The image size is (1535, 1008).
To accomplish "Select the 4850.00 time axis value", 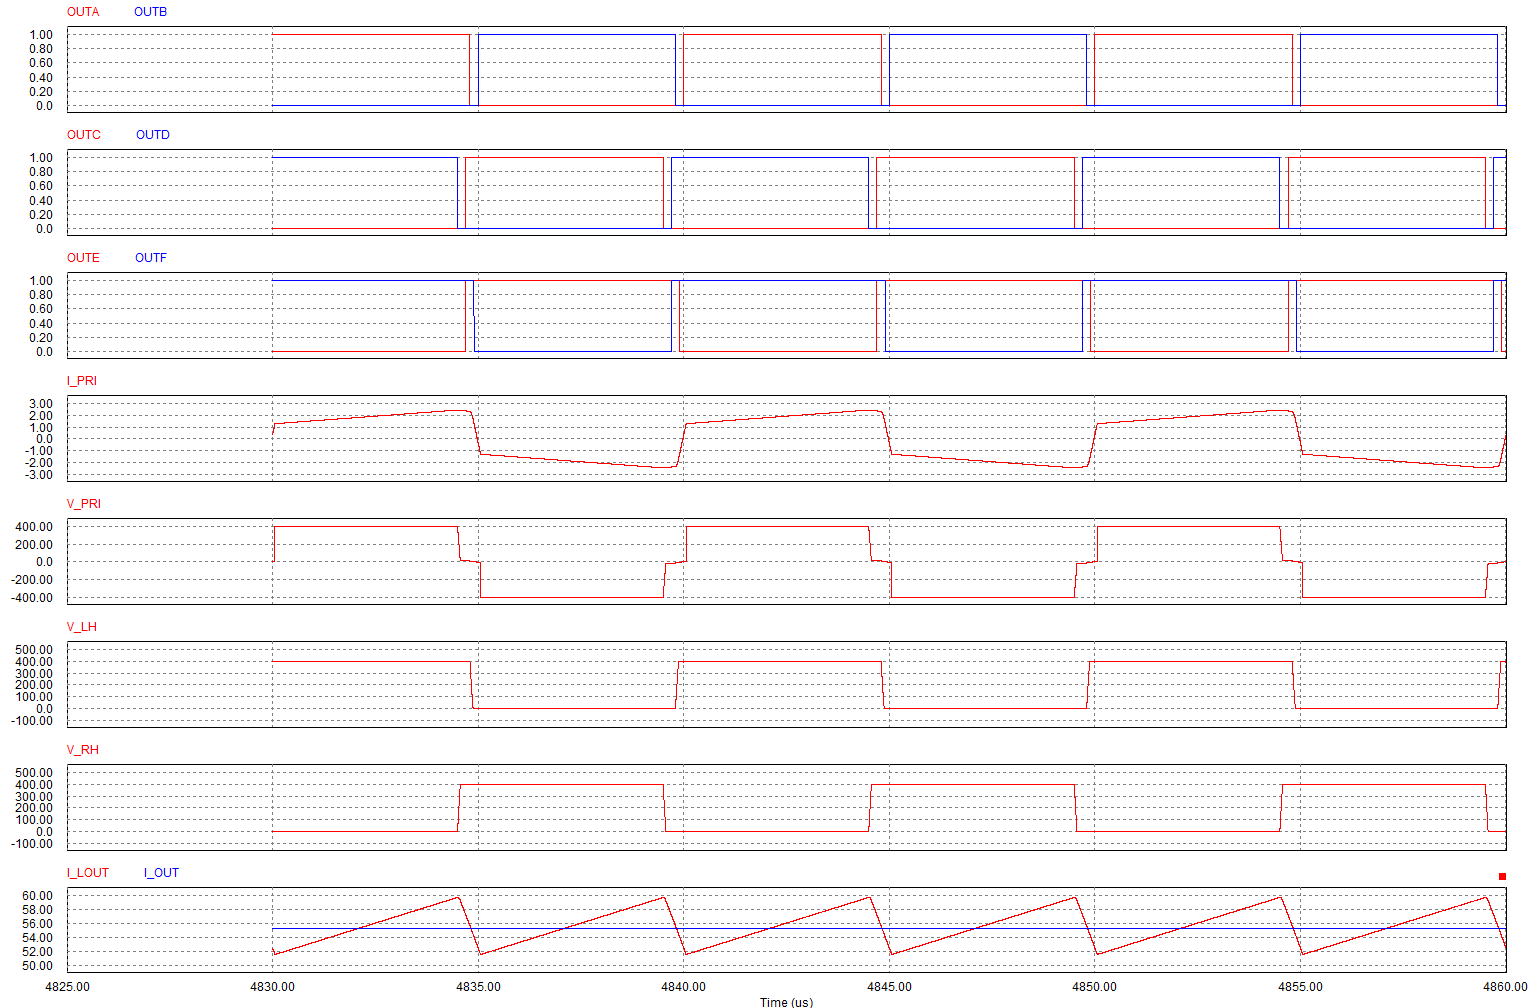I will click(x=1095, y=986).
